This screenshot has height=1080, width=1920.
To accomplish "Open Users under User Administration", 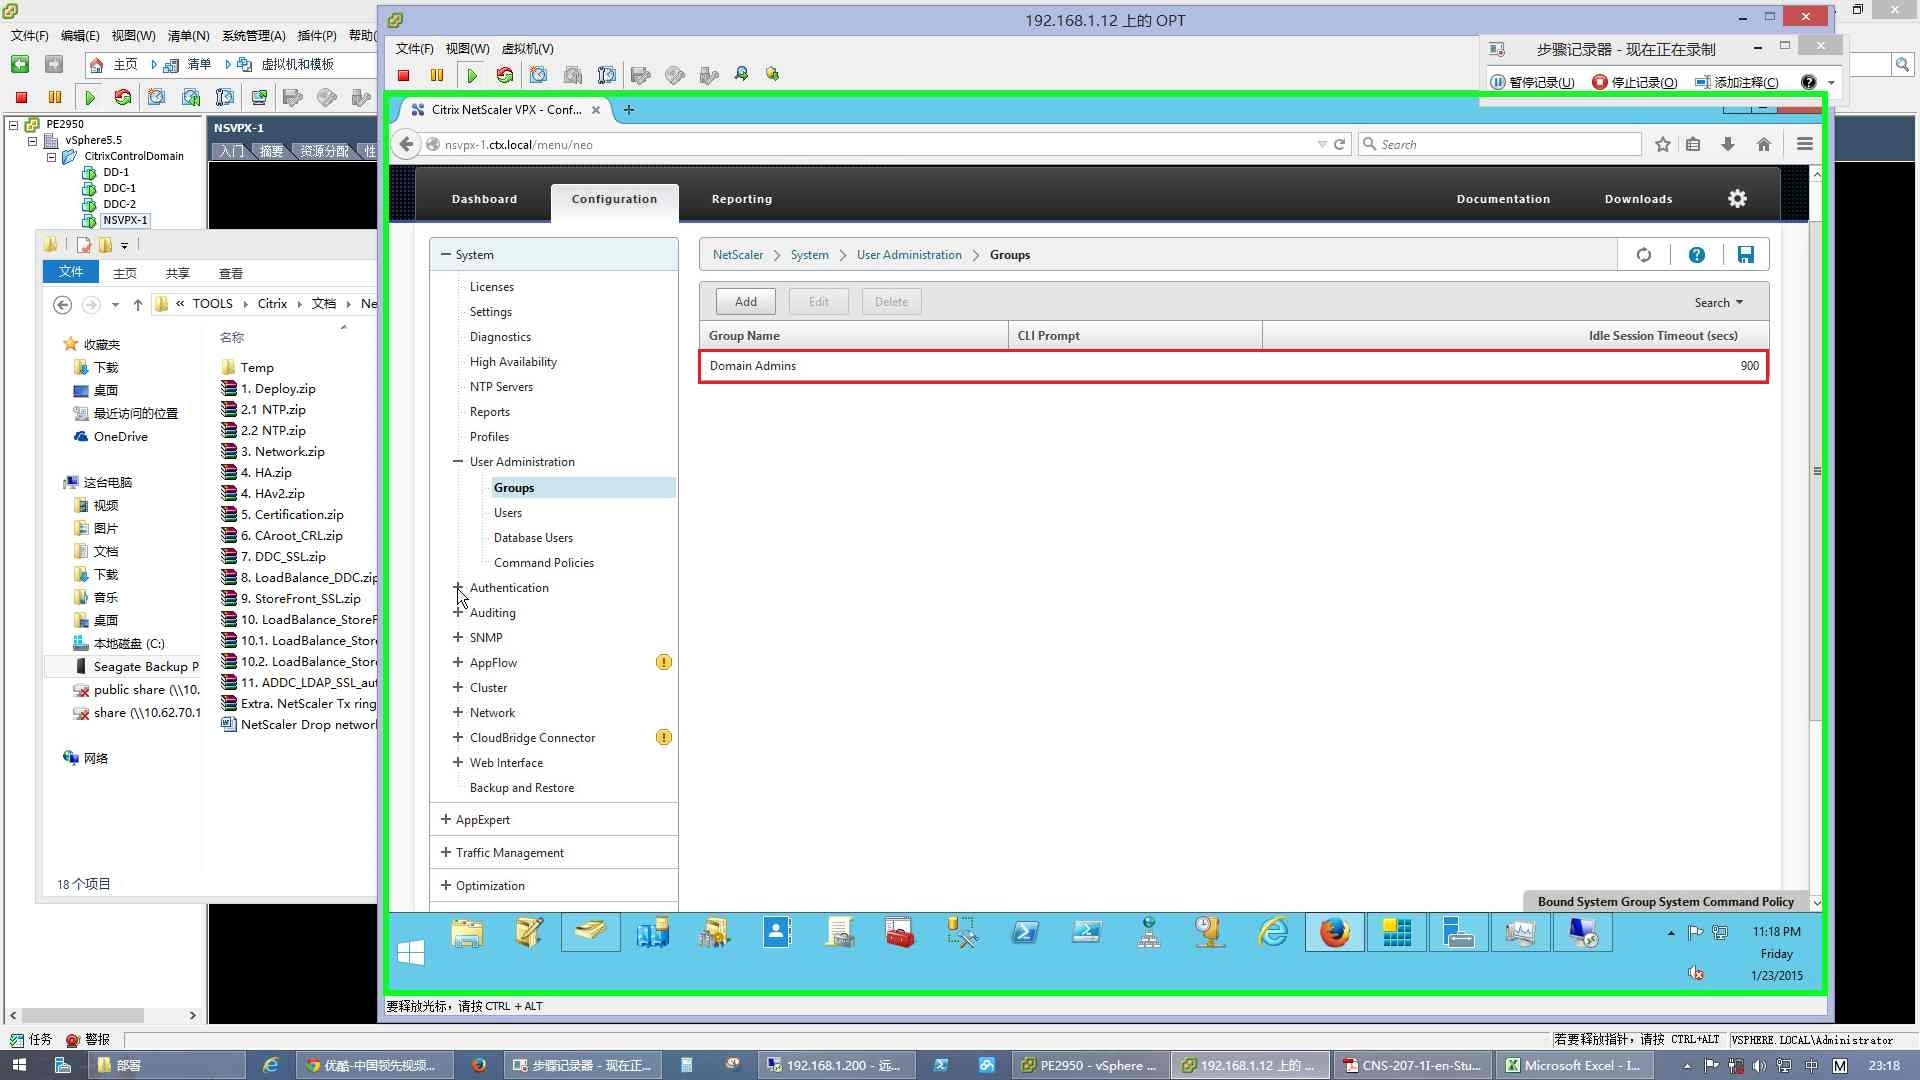I will point(508,513).
